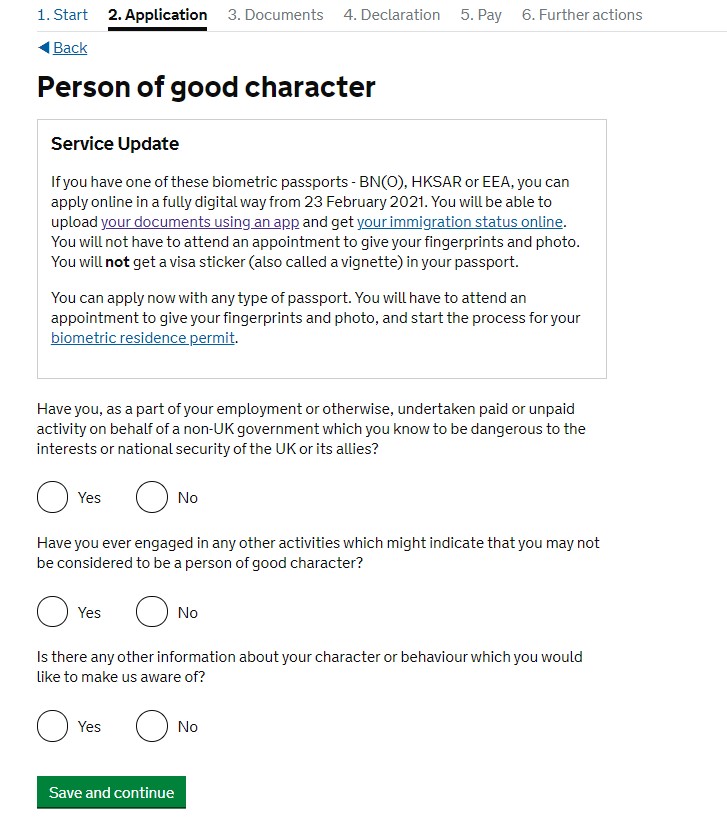Click the bold 'not' text in notice

click(x=119, y=262)
